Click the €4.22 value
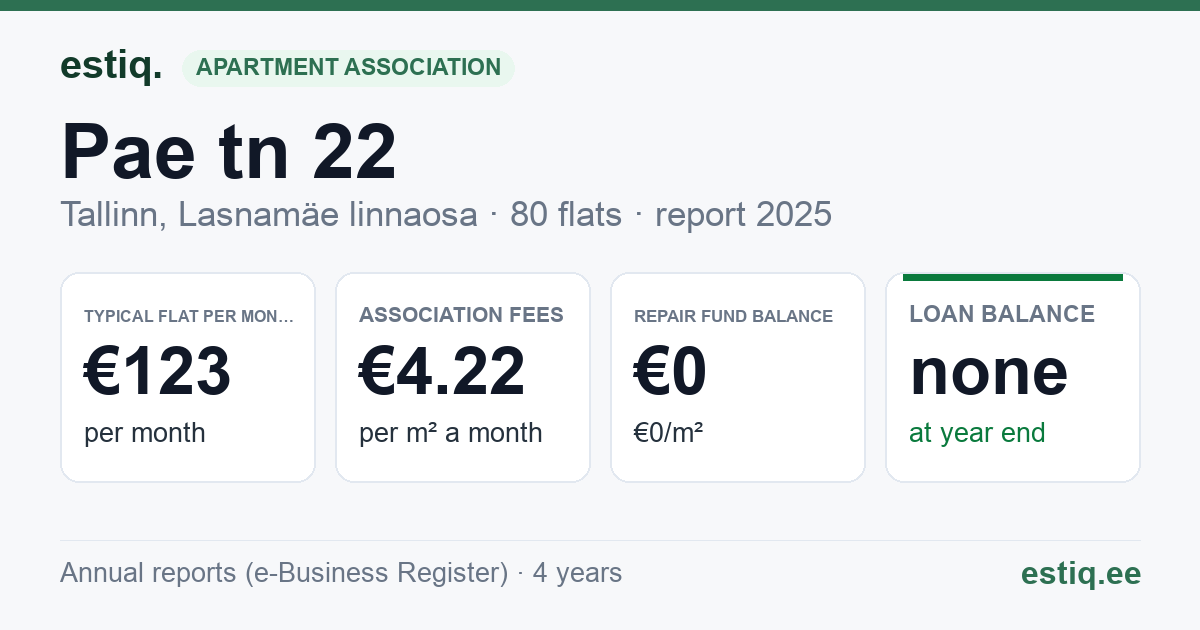This screenshot has width=1200, height=630. (442, 371)
